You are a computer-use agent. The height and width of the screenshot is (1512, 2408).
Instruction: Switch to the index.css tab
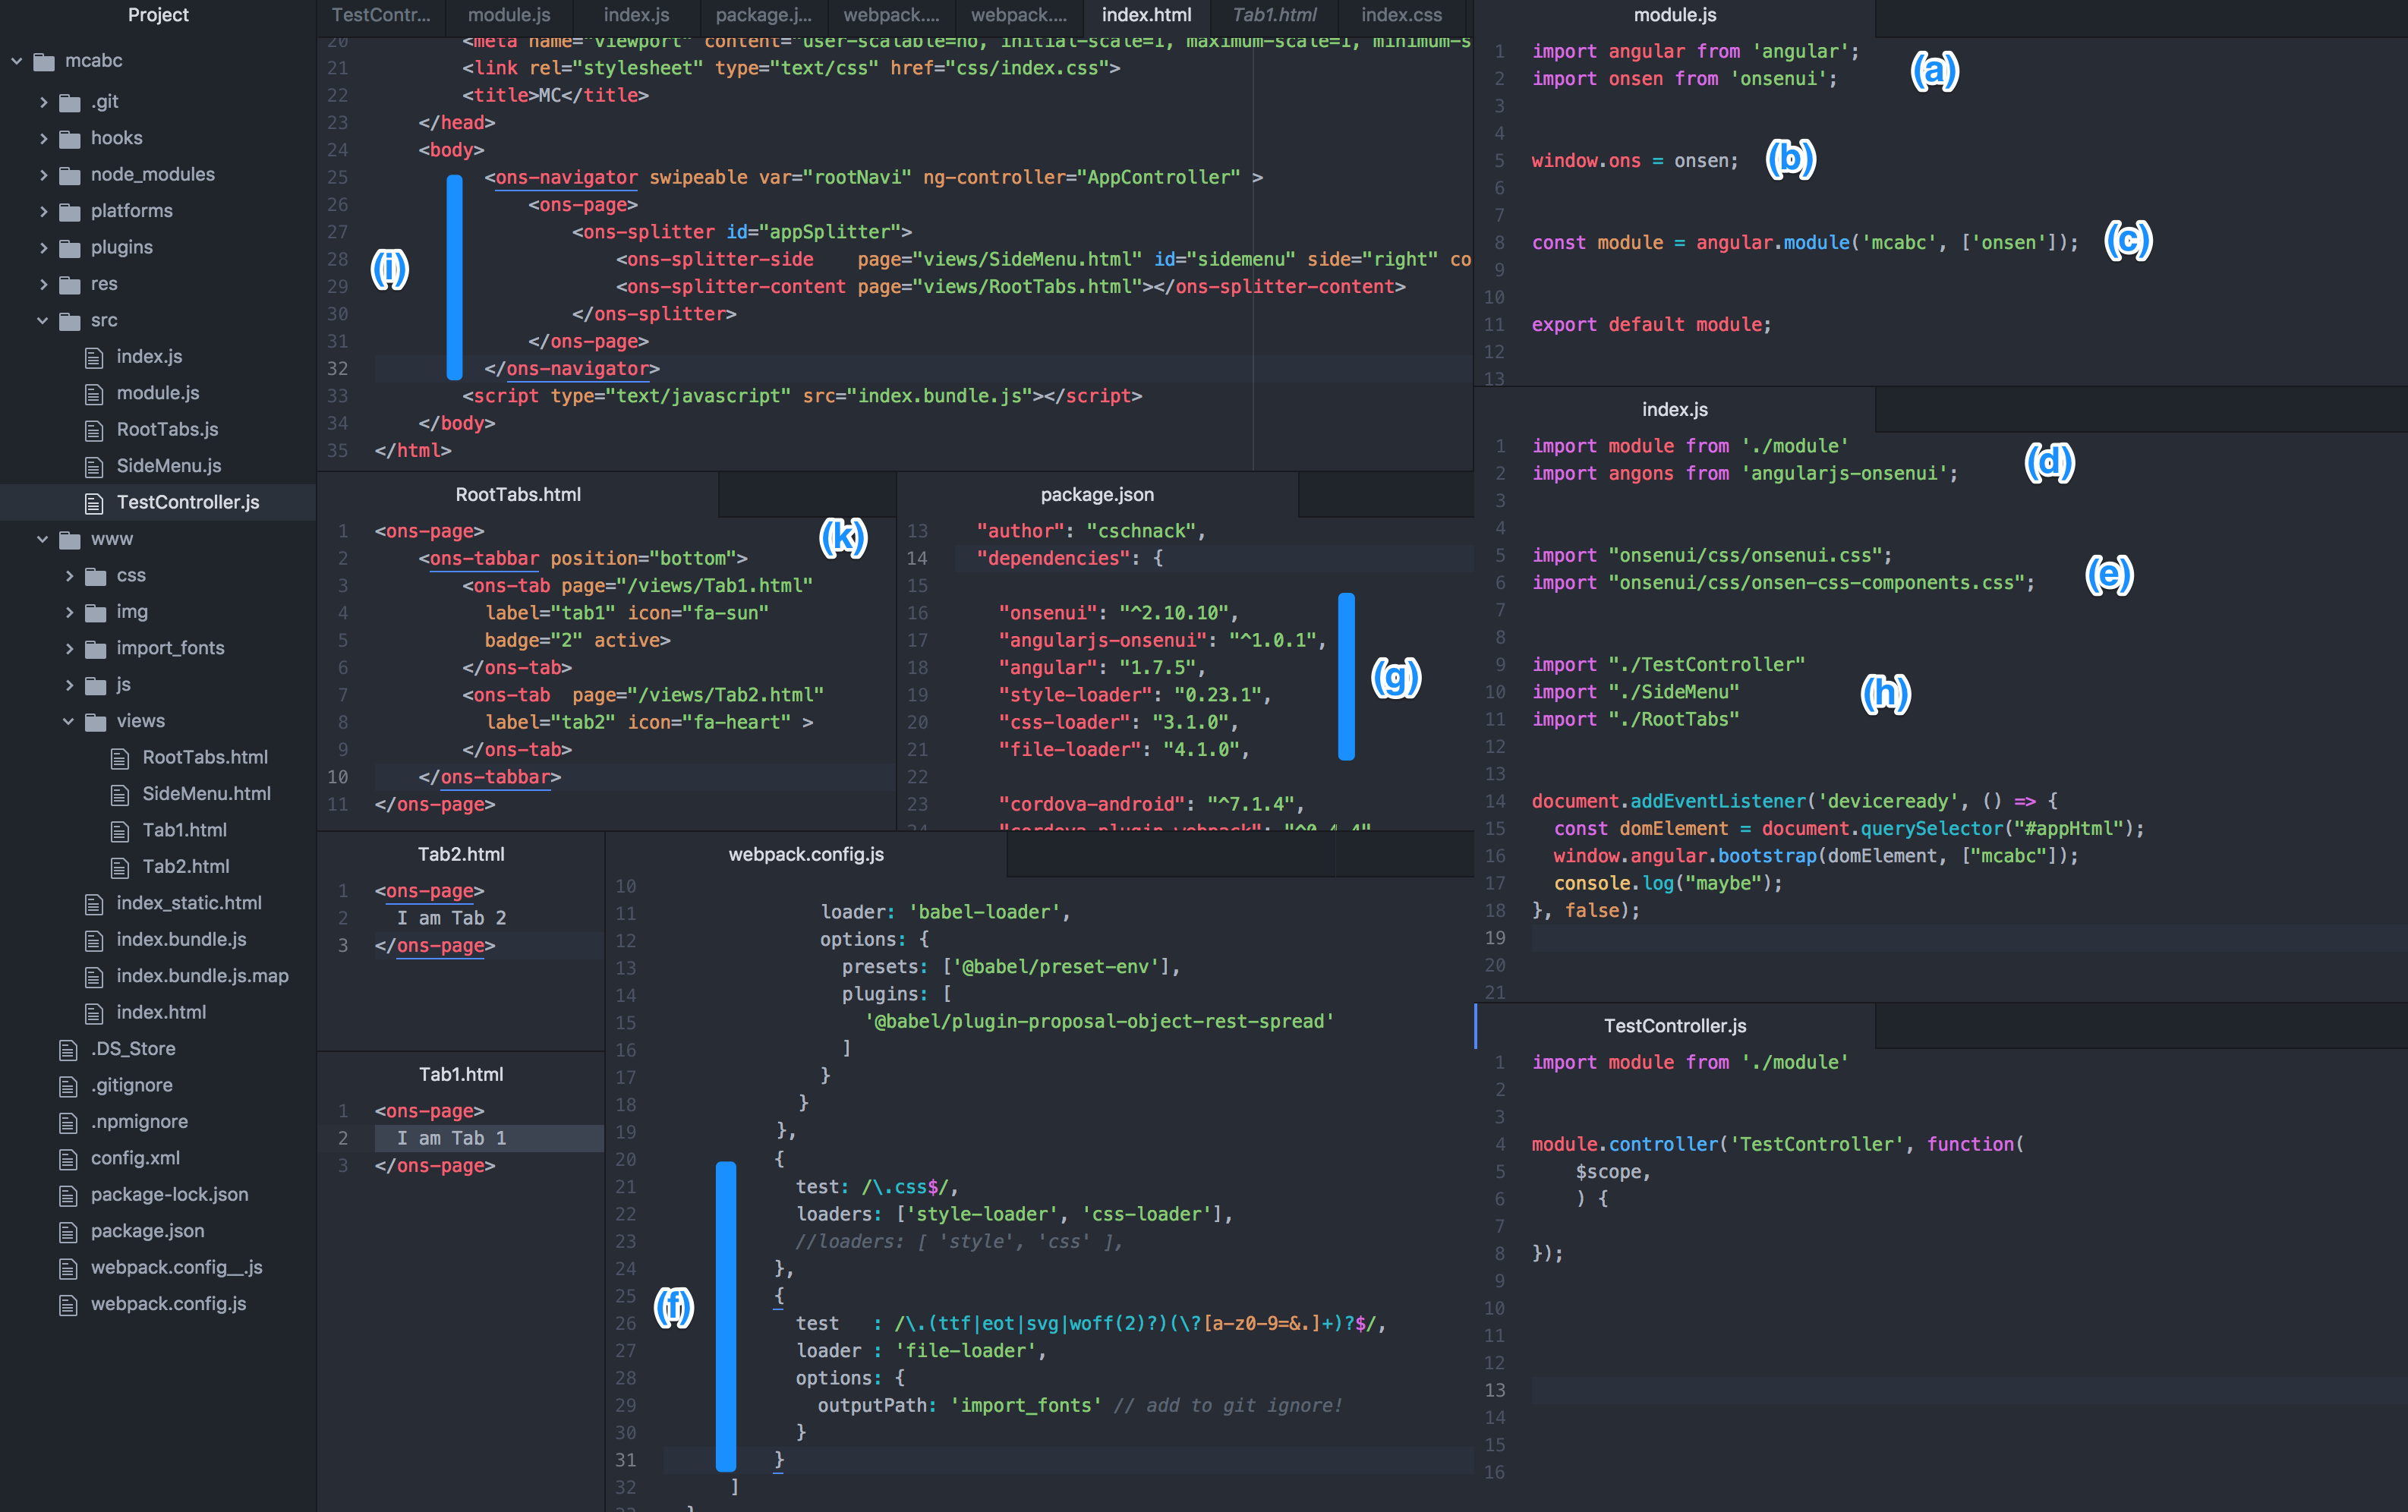[1401, 15]
